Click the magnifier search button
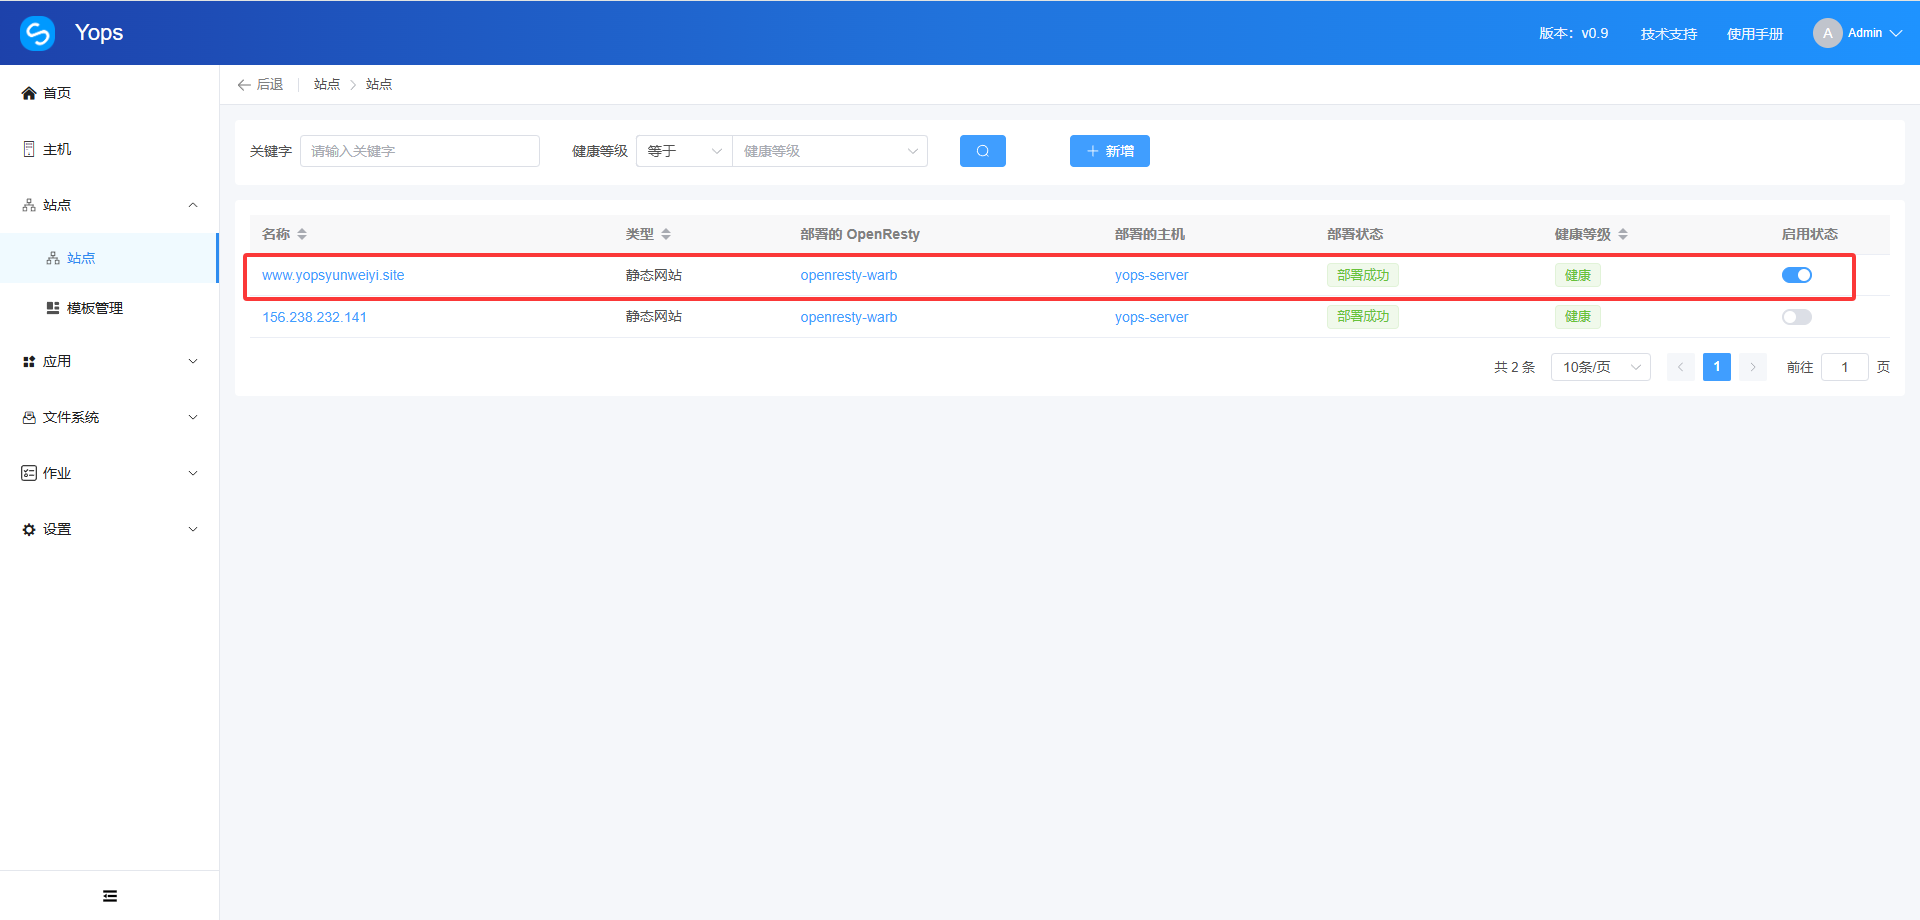This screenshot has width=1920, height=920. point(982,151)
